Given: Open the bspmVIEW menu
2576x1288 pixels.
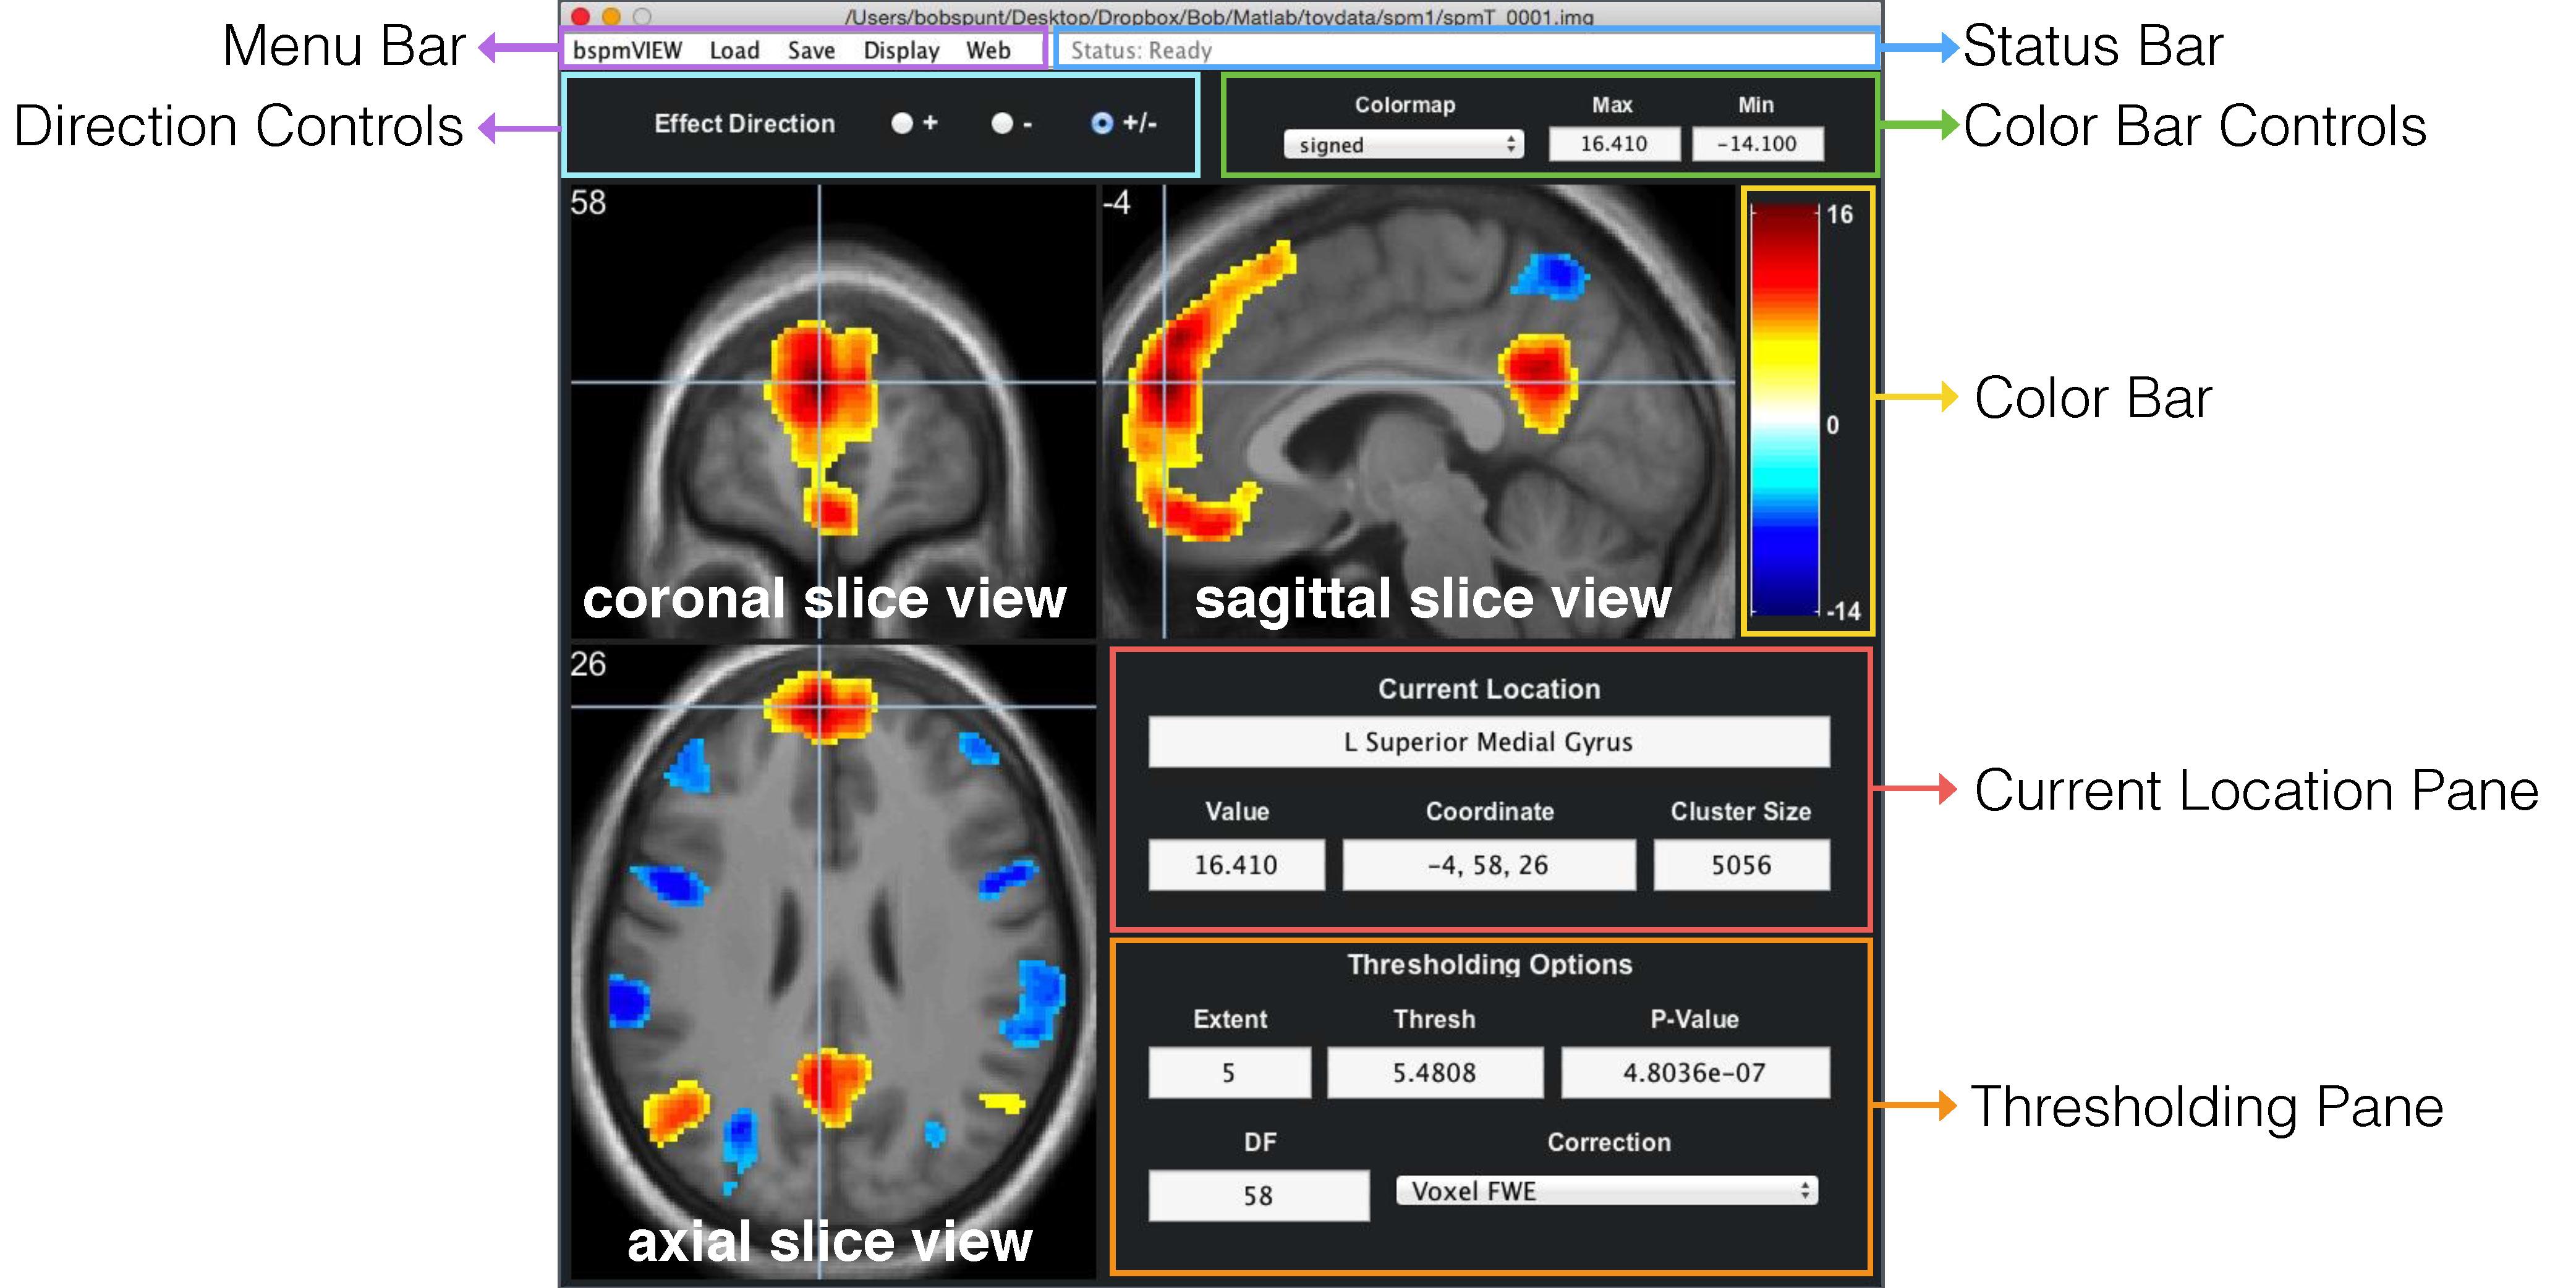Looking at the screenshot, I should coord(627,50).
